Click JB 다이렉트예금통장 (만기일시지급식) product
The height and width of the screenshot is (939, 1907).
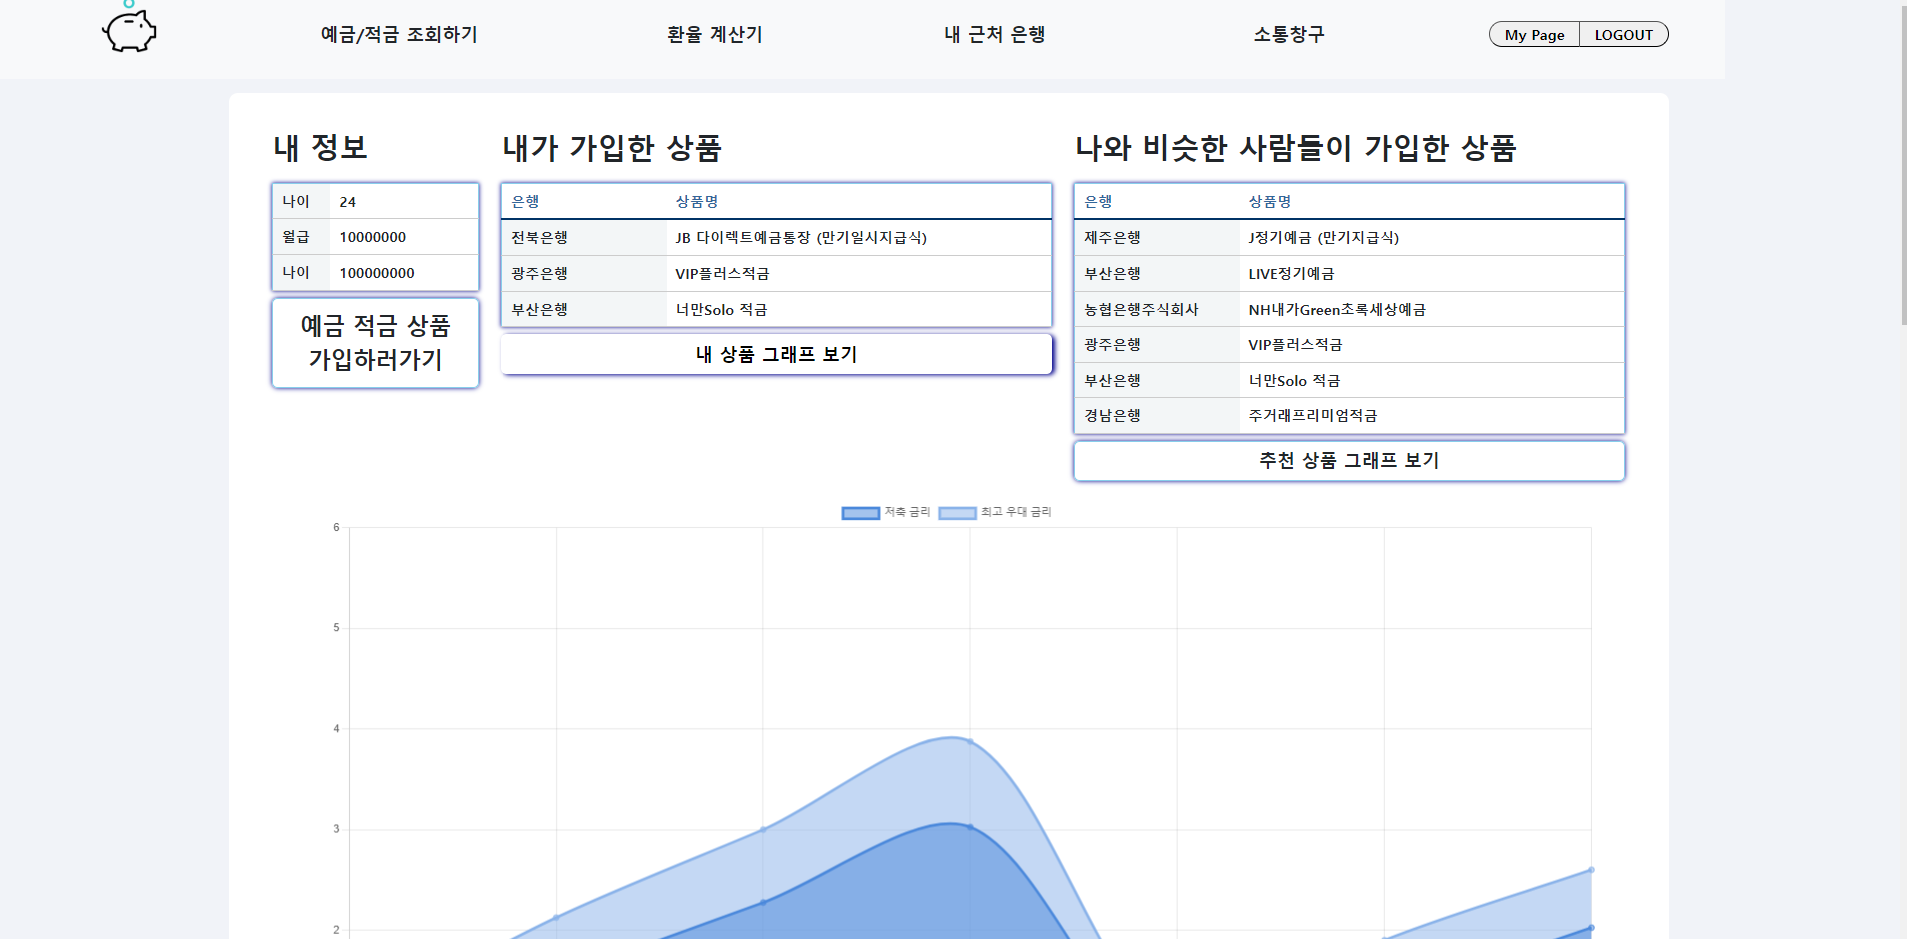[801, 238]
